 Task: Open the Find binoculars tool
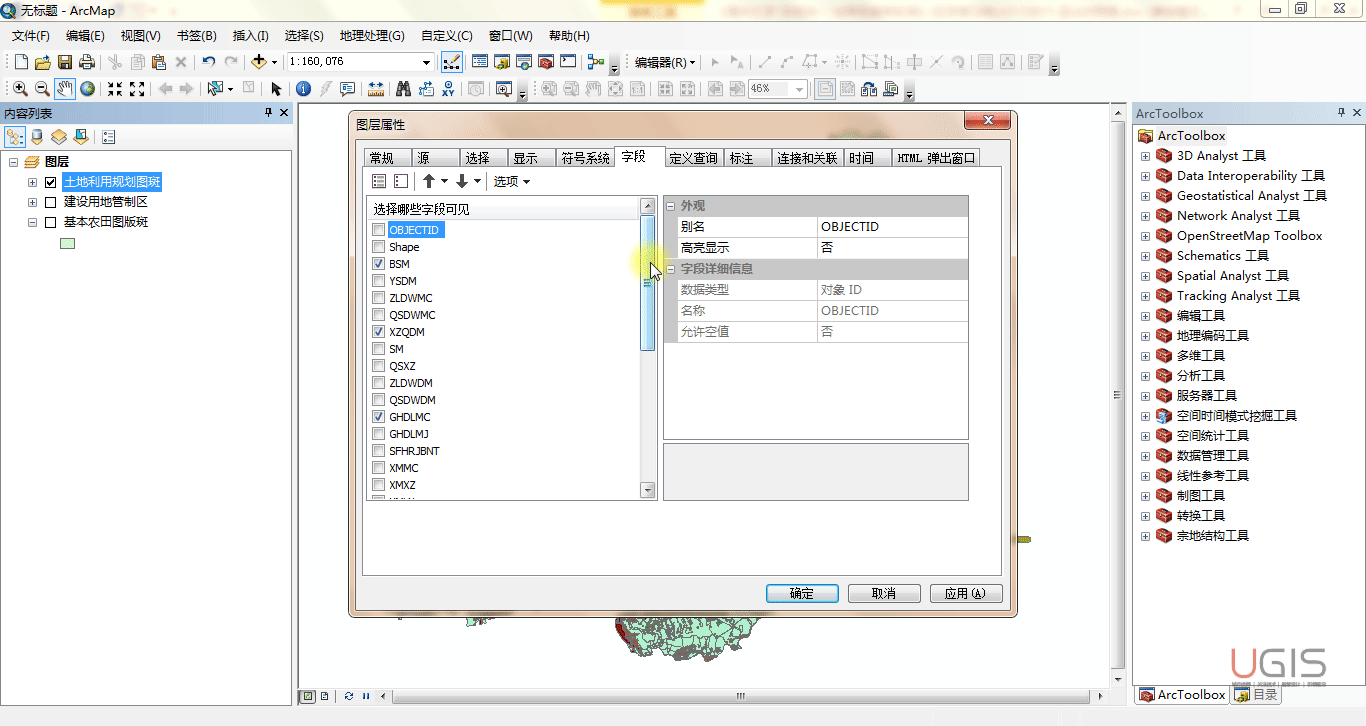click(x=404, y=89)
